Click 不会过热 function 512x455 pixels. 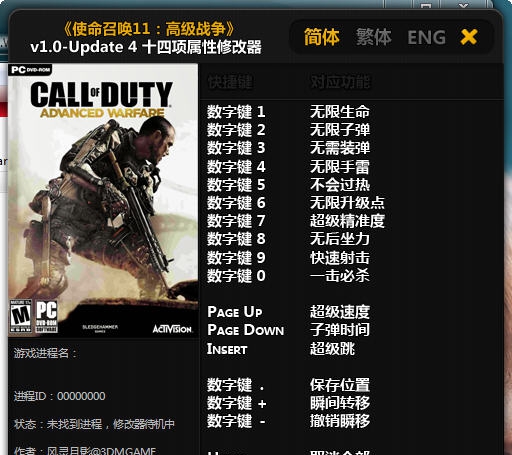pyautogui.click(x=340, y=185)
